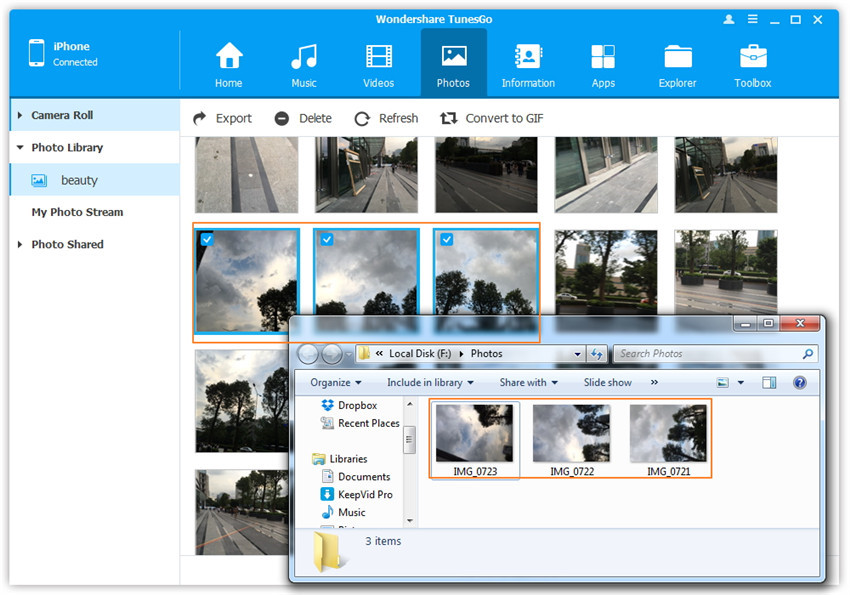Toggle the preview pane icon
This screenshot has width=850, height=595.
point(769,383)
